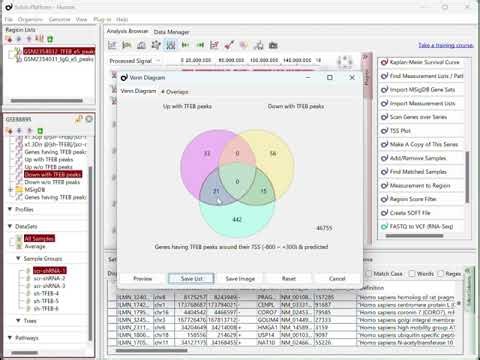Viewport: 480px width, 360px height.
Task: Click the pink circle toolbar icon
Action: [244, 45]
